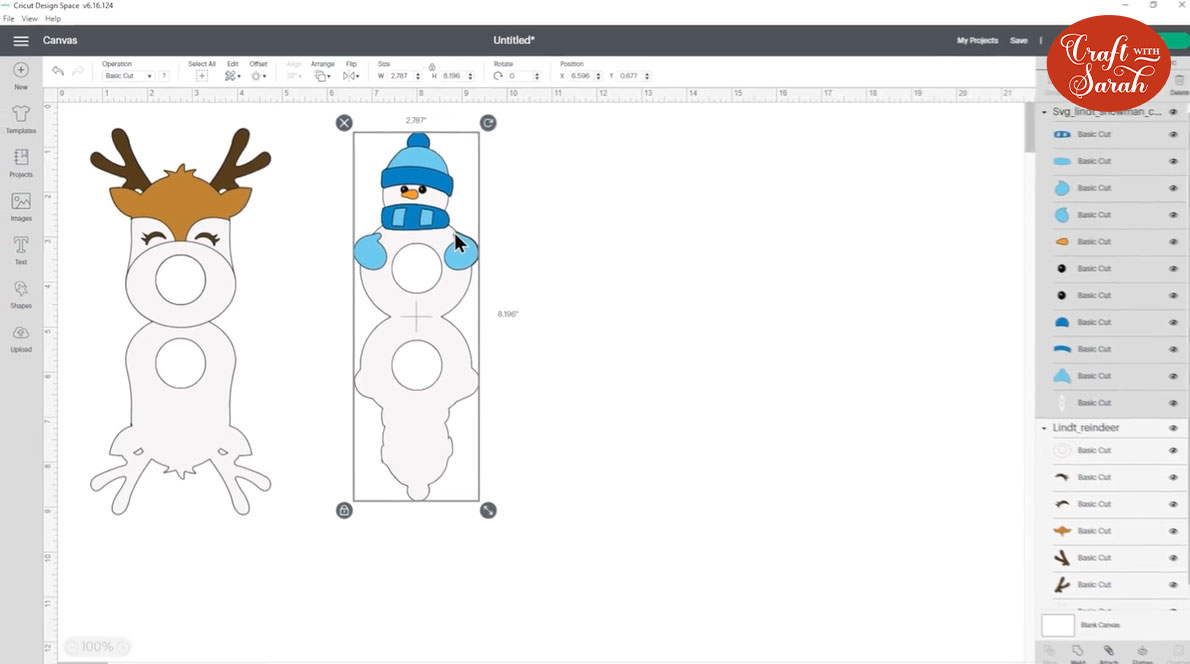This screenshot has height=664, width=1190.
Task: Click the Canvas title
Action: (x=60, y=41)
